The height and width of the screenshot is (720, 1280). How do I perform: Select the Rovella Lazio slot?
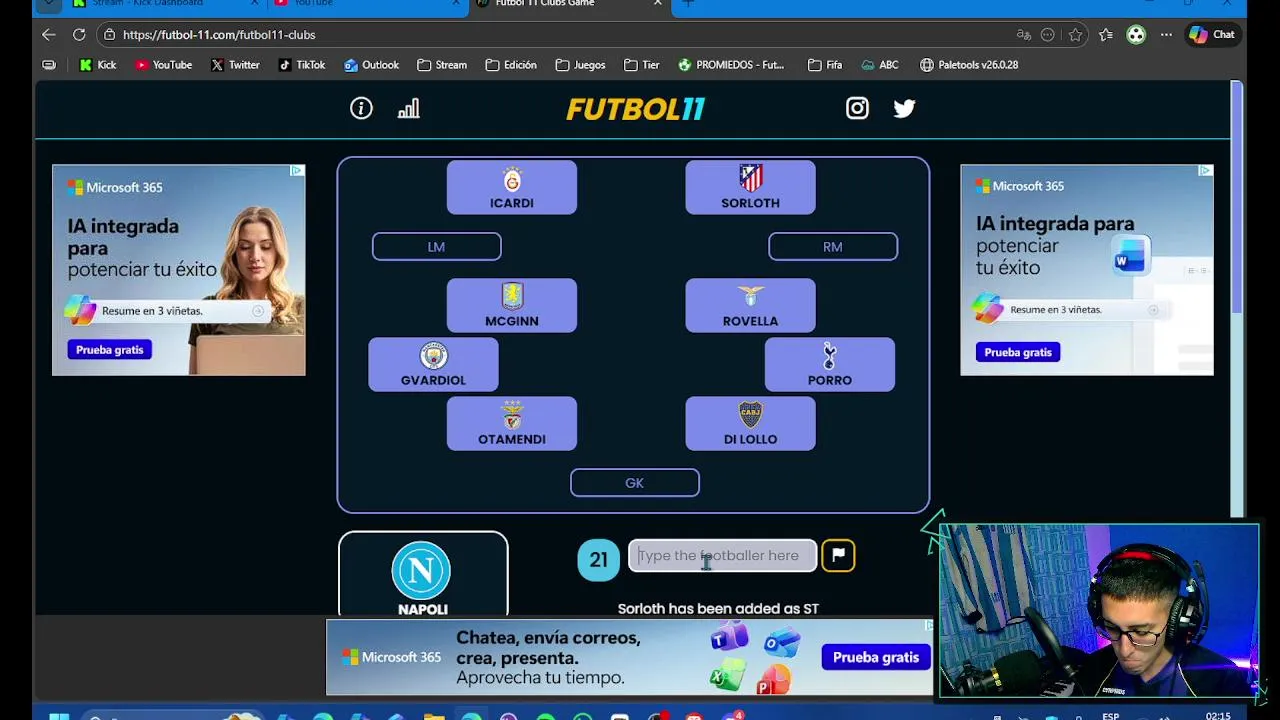pyautogui.click(x=750, y=305)
